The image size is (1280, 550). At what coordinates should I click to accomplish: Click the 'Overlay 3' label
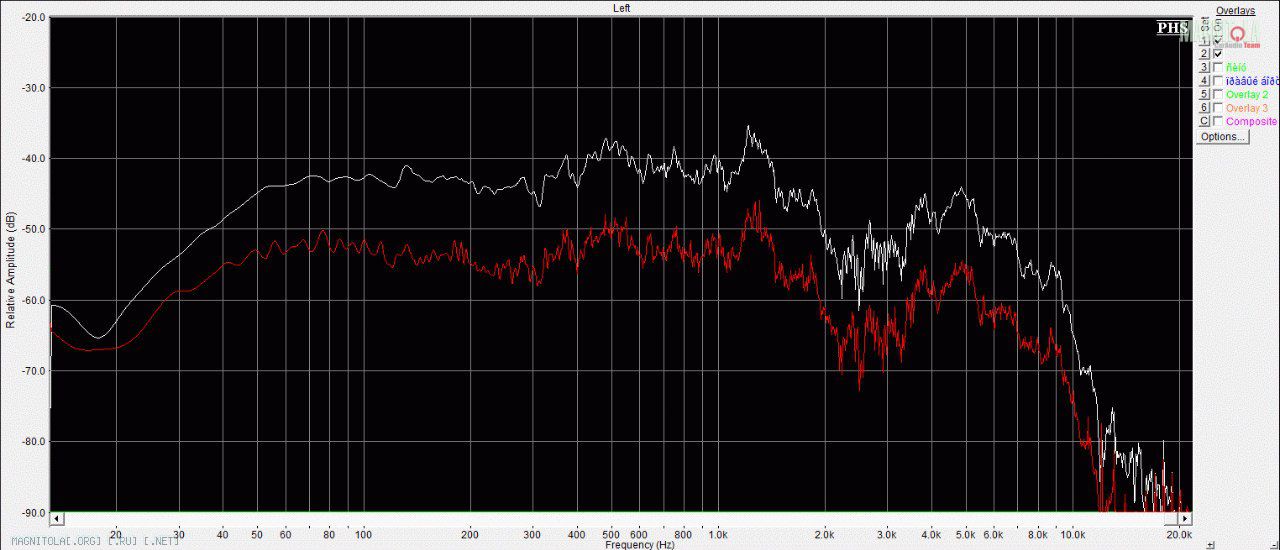[1247, 107]
